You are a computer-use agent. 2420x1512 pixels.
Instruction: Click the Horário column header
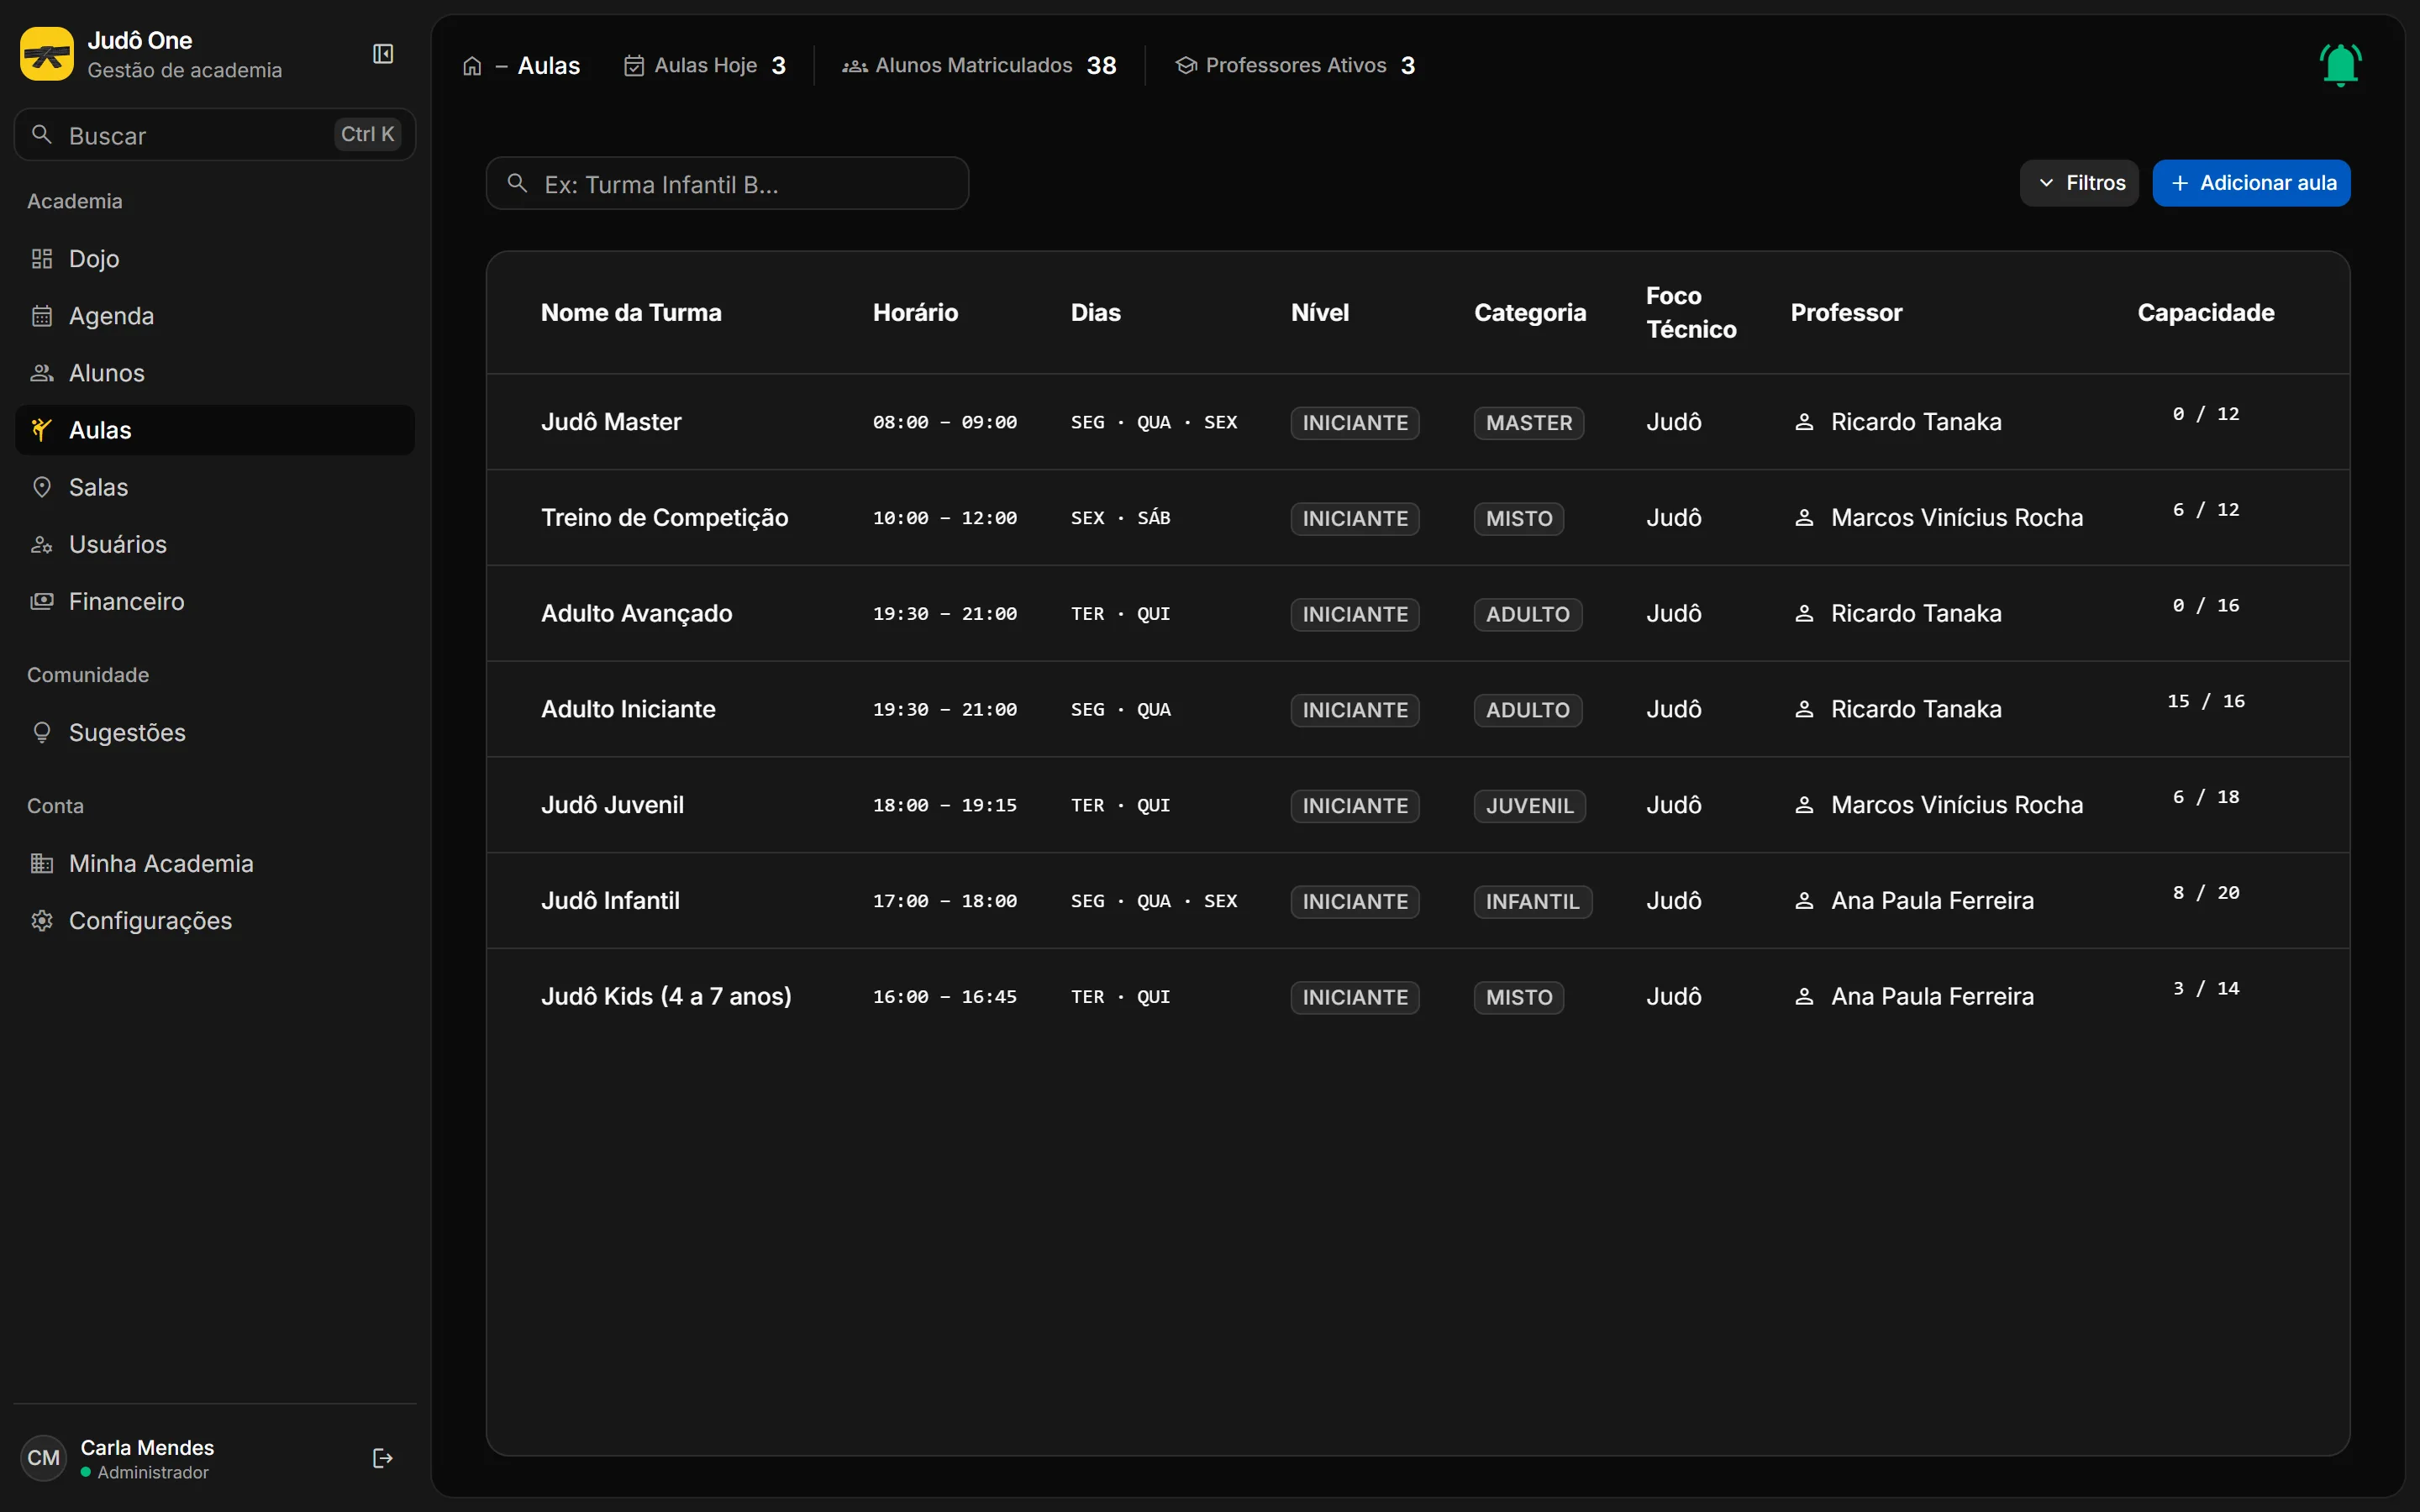point(915,313)
